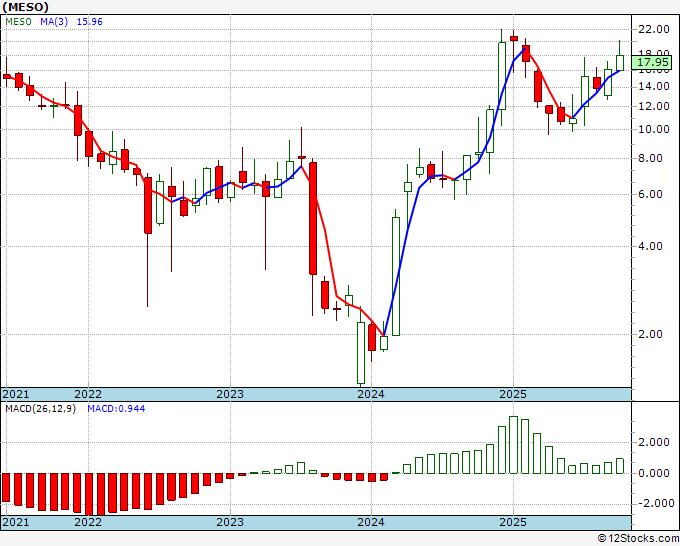Click 2023 on the price chart timeline

[230, 394]
